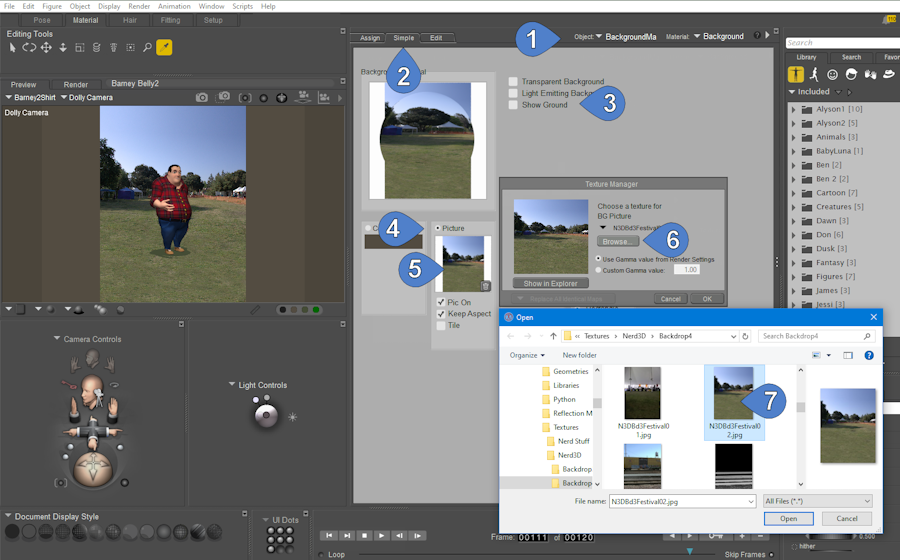This screenshot has height=560, width=900.
Task: Open the Dolly Camera dropdown
Action: pos(87,97)
